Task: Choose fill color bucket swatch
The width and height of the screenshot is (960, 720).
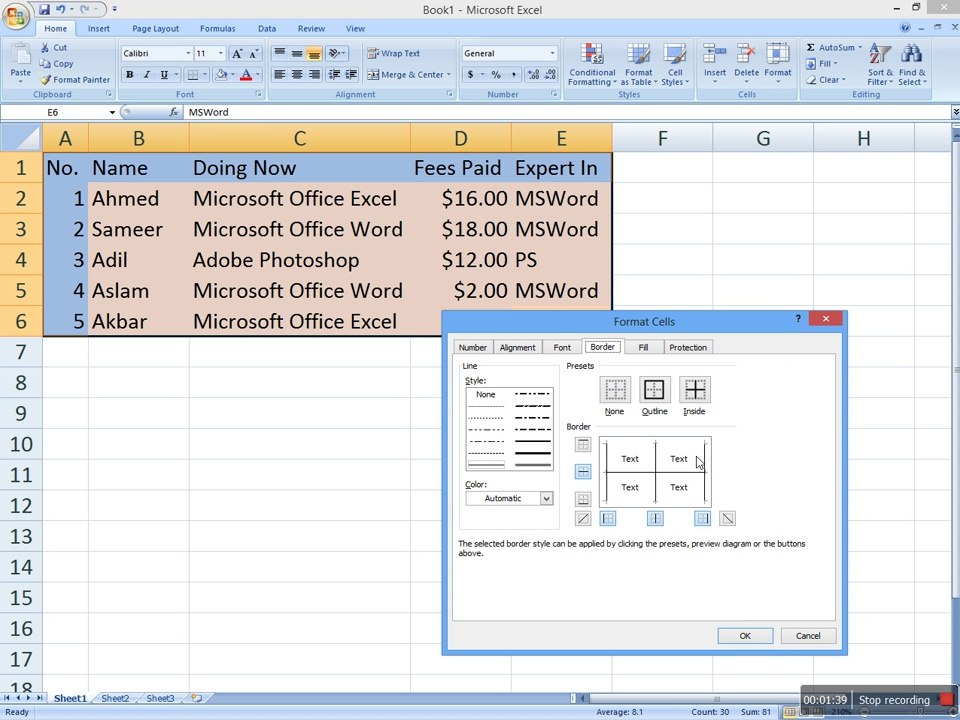Action: 222,75
